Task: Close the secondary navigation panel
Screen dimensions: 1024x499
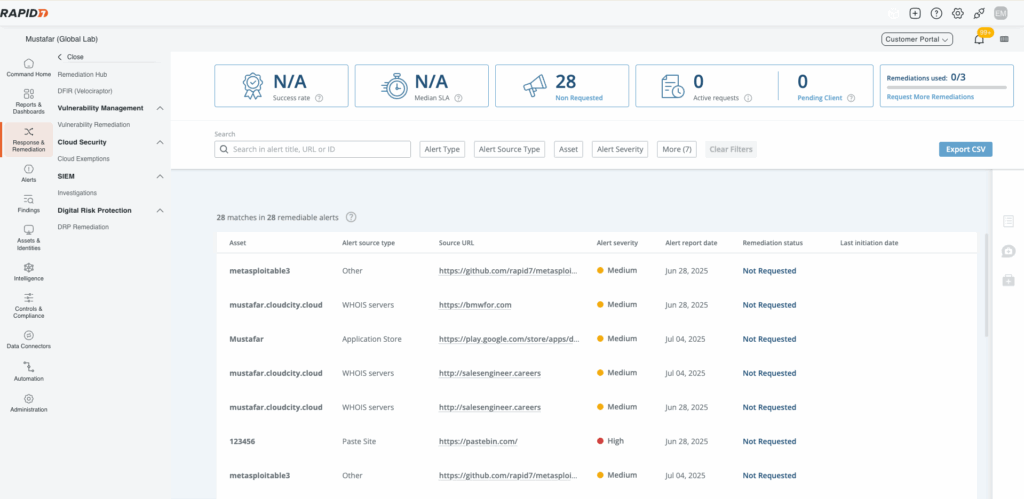Action: (x=71, y=57)
